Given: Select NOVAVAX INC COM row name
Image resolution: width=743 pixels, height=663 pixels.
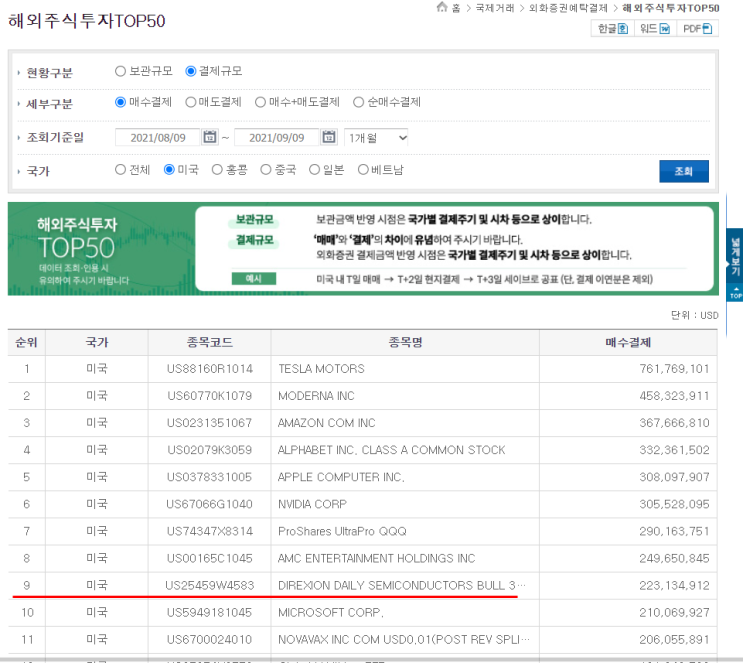Looking at the screenshot, I should (x=404, y=639).
